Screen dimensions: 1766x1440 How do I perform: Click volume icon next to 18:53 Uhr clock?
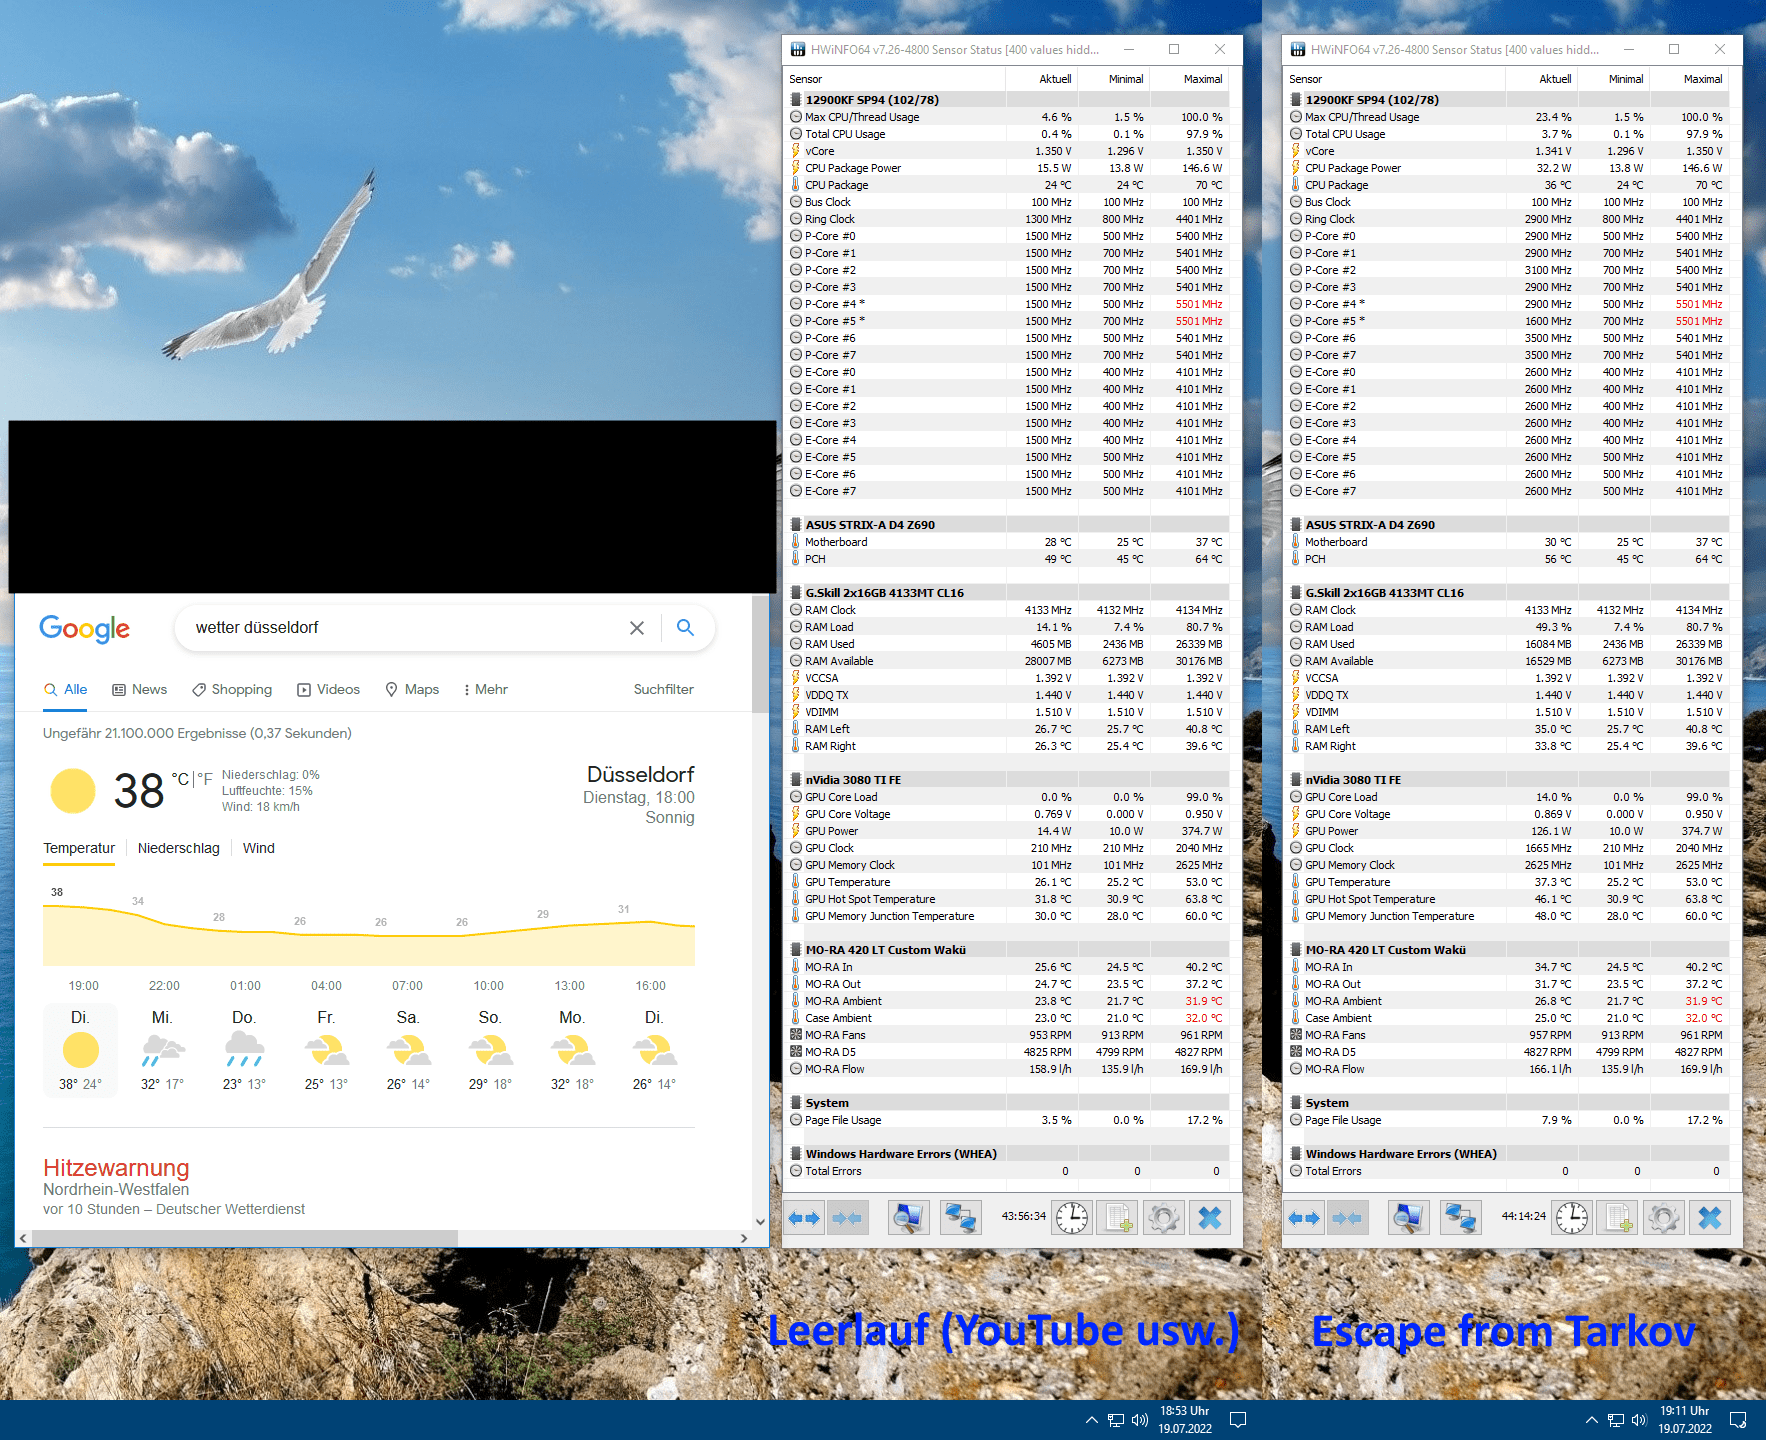tap(1139, 1419)
